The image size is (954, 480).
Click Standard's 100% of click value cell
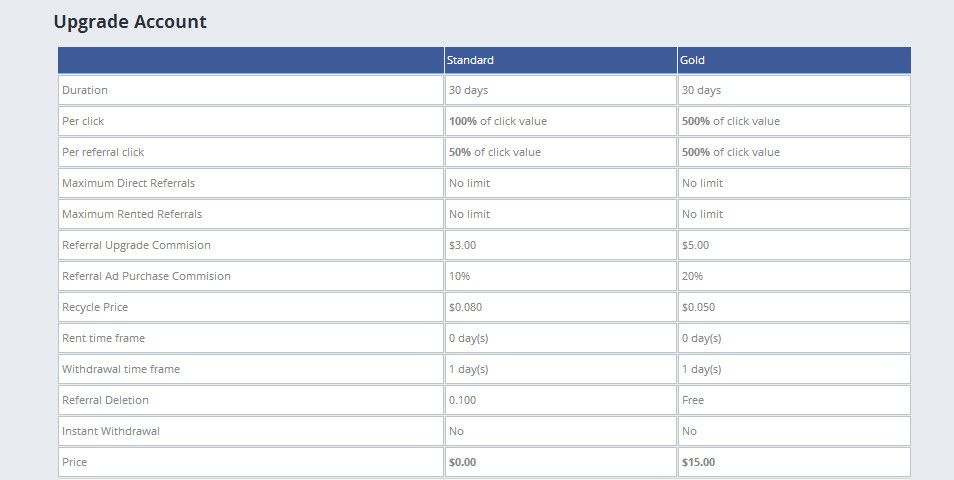pyautogui.click(x=498, y=121)
